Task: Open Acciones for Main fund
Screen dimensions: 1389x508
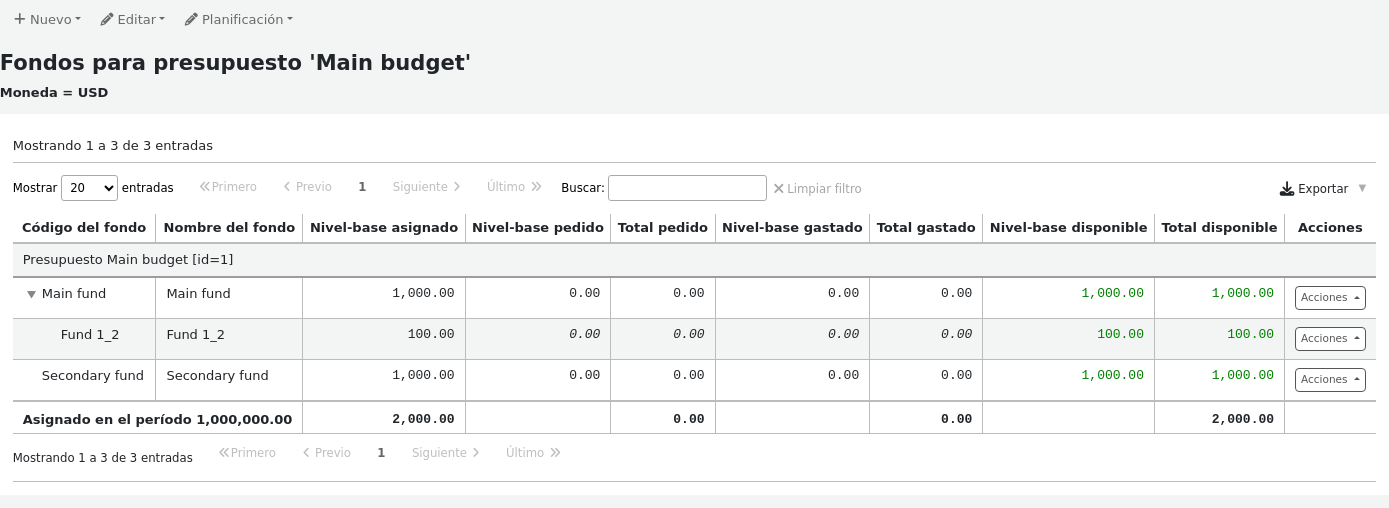Action: coord(1329,298)
